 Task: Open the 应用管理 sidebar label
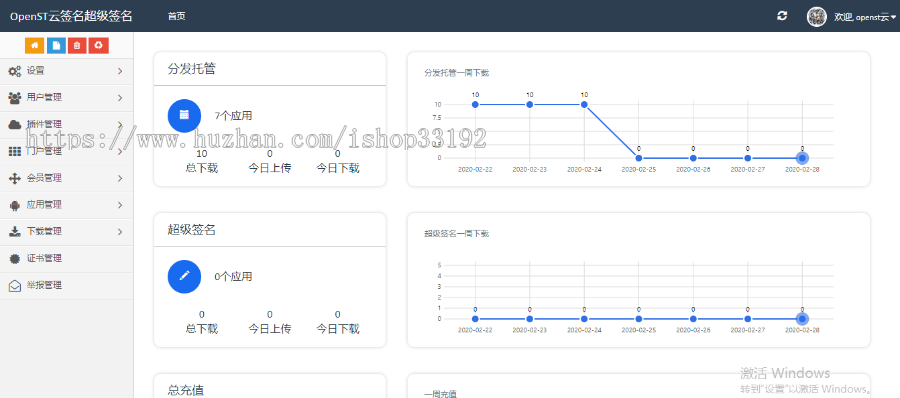(44, 204)
